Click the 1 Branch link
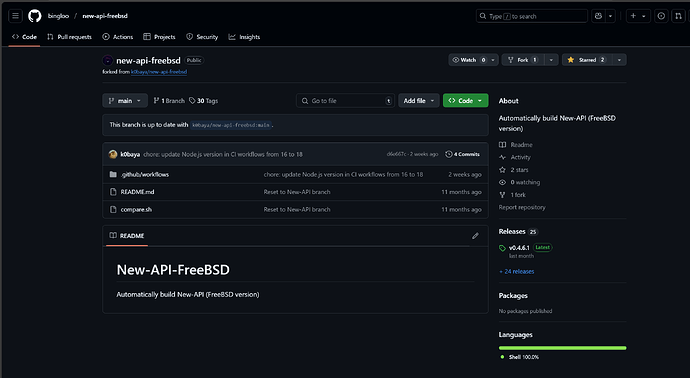Viewport: 690px width, 378px height. 169,101
